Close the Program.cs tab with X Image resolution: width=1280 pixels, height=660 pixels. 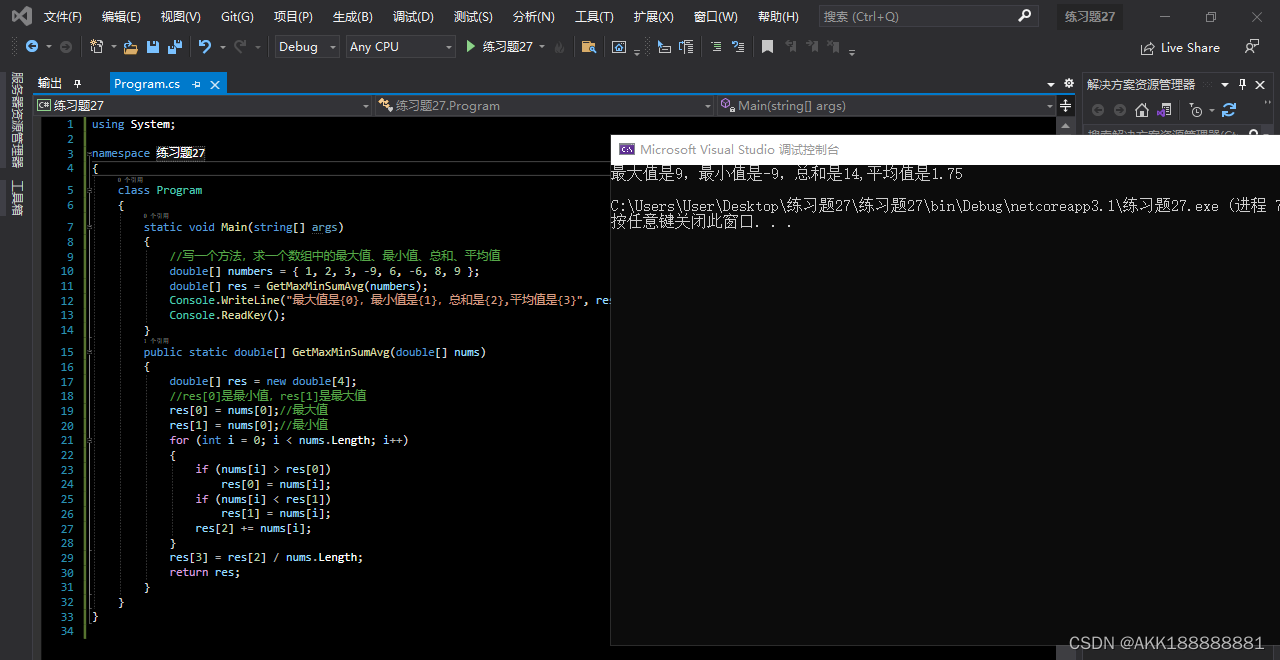tap(215, 84)
